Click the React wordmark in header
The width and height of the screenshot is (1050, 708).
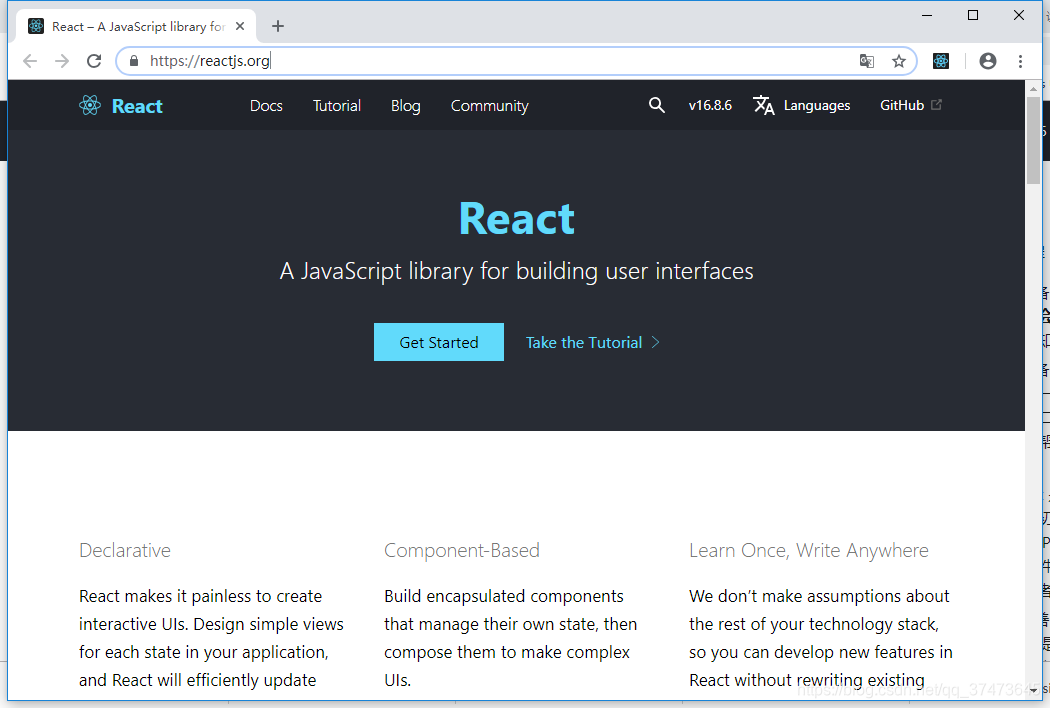pyautogui.click(x=137, y=106)
